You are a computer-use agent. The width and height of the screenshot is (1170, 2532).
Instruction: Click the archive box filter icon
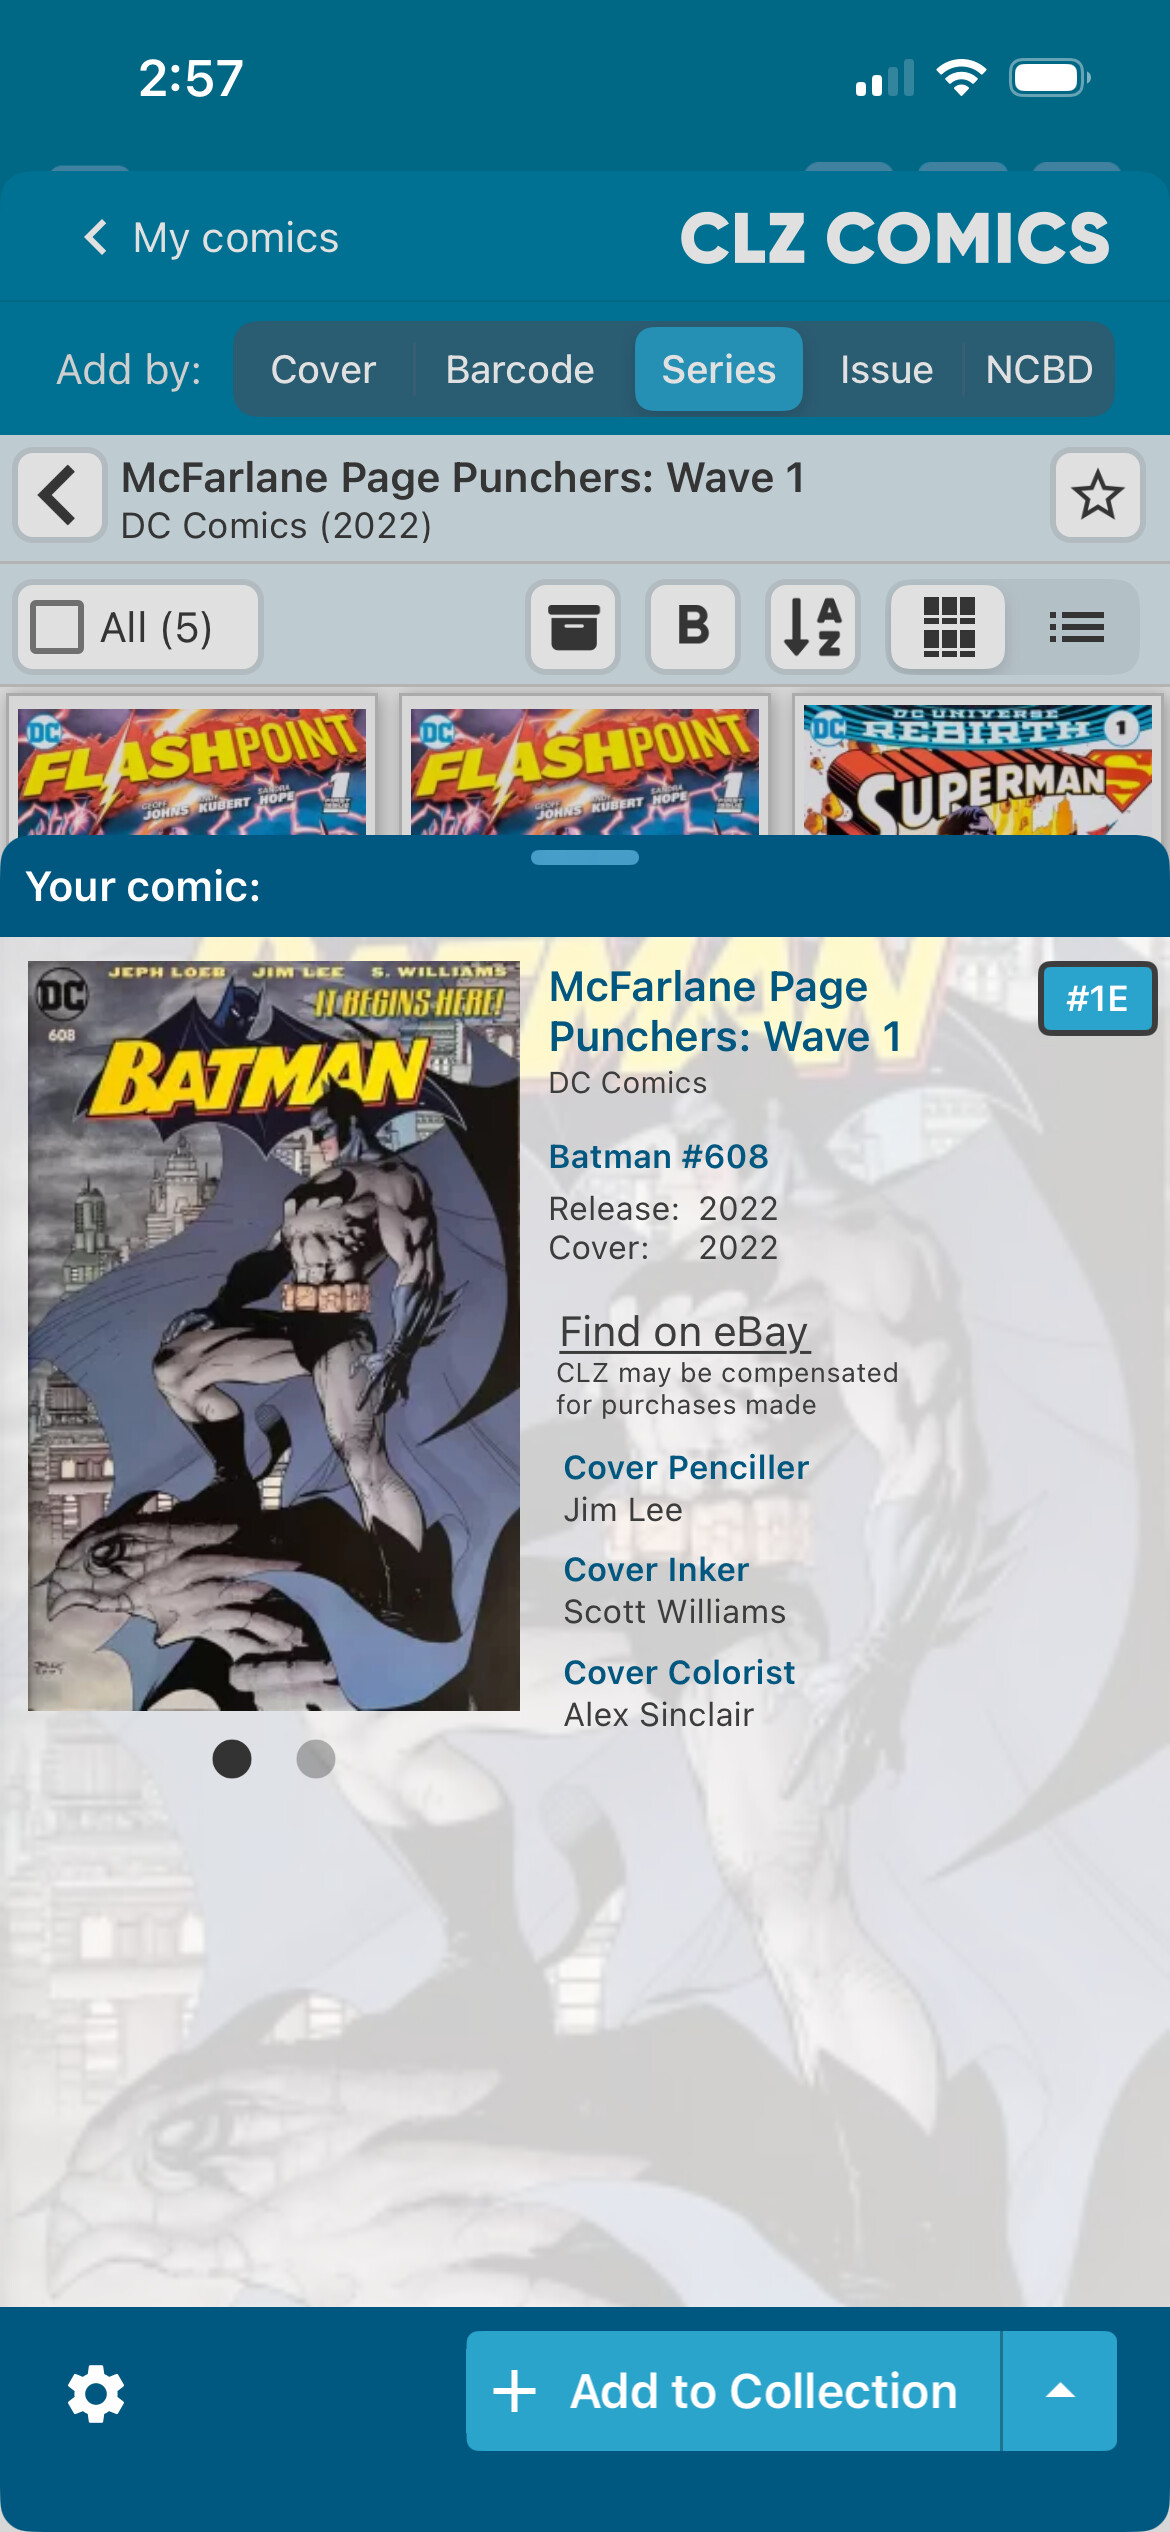point(573,627)
